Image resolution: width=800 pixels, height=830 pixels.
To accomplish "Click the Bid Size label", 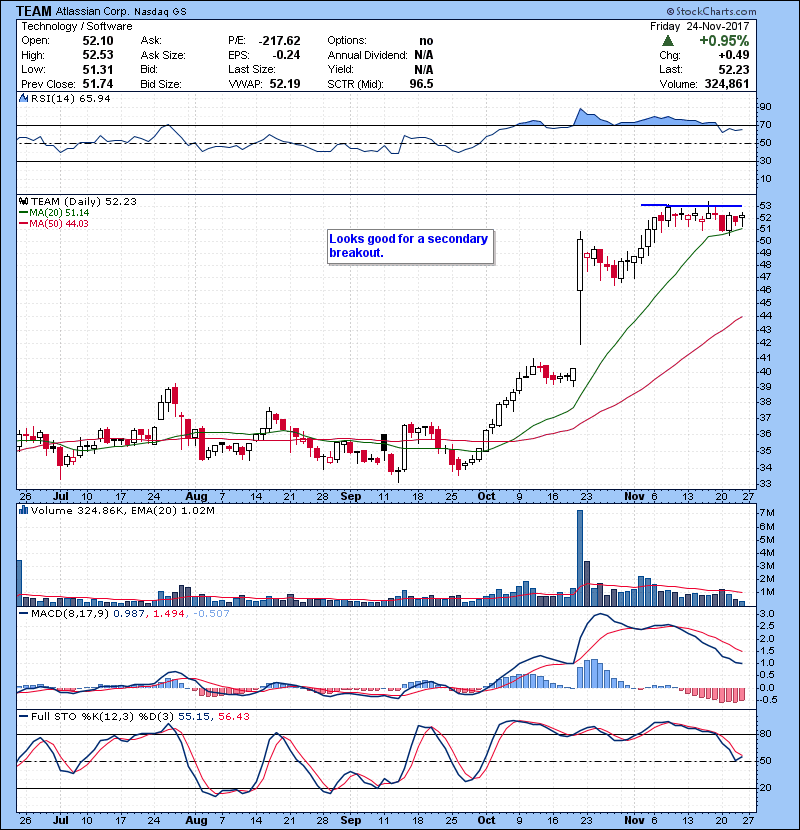I will click(161, 84).
